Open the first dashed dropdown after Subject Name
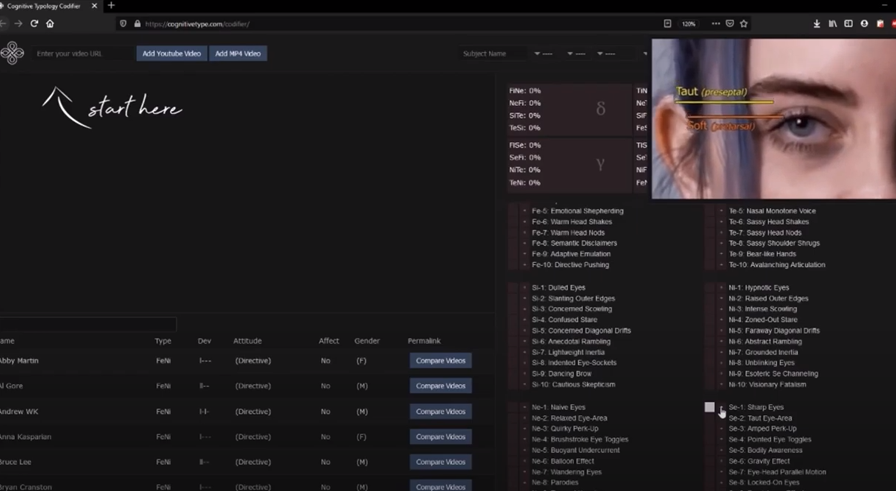896x491 pixels. click(x=544, y=54)
